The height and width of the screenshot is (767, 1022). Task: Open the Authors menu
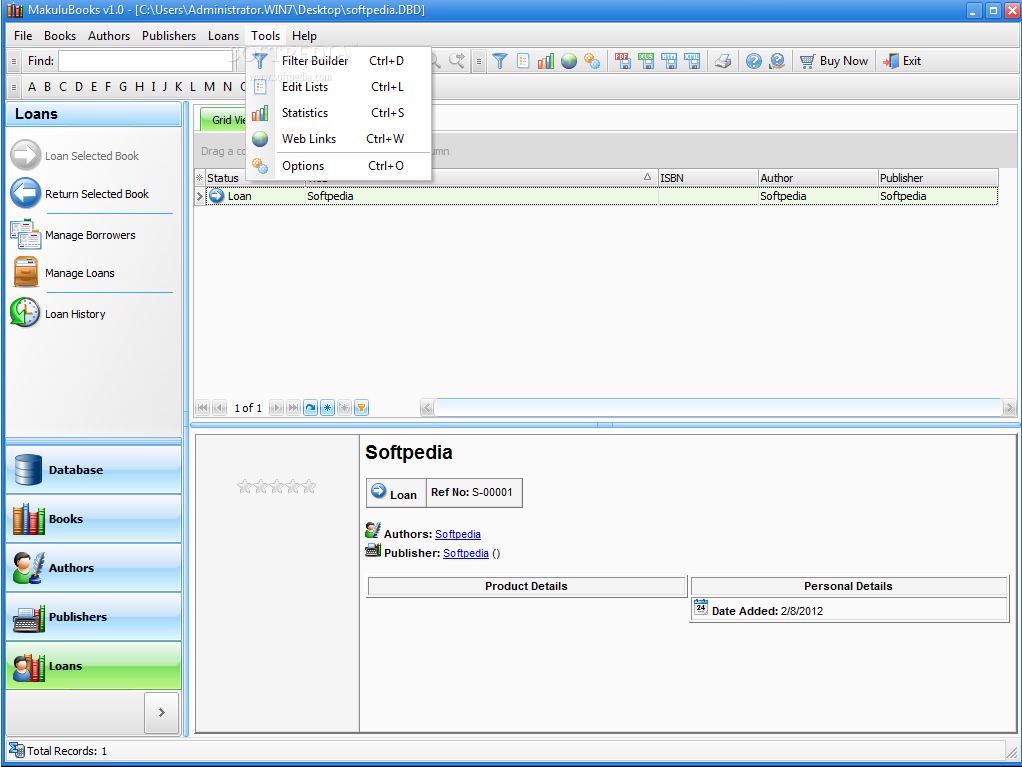coord(109,36)
